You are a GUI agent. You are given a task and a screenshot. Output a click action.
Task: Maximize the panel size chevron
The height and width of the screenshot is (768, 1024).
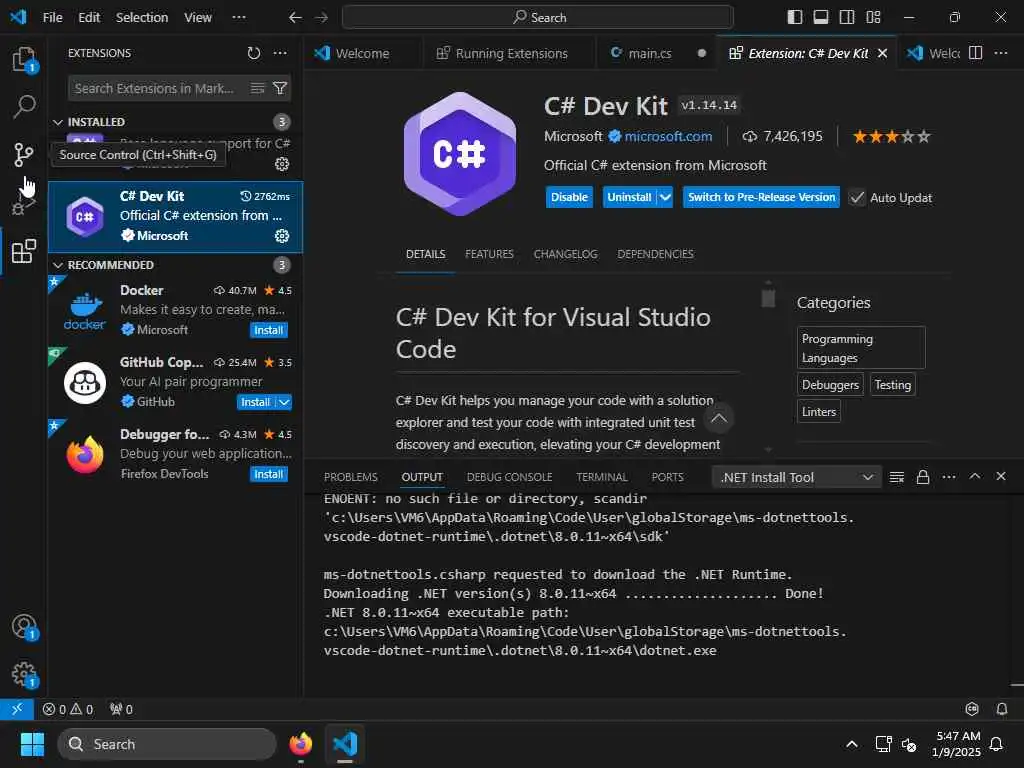(x=974, y=476)
